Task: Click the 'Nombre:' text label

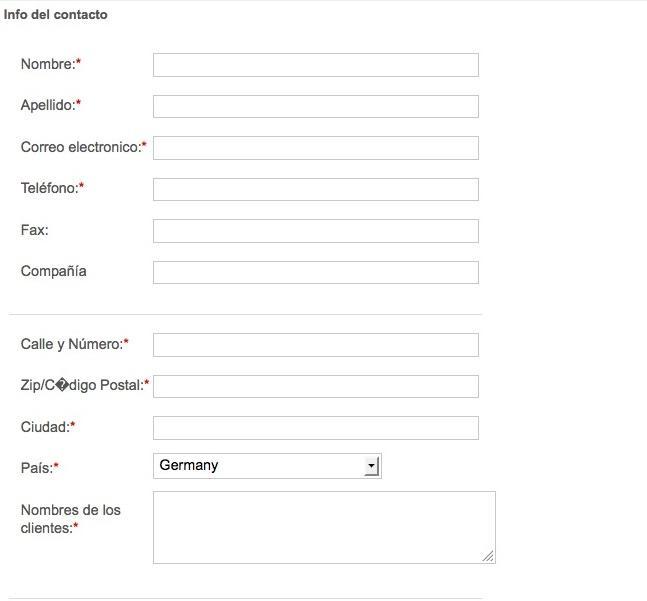Action: pos(48,64)
